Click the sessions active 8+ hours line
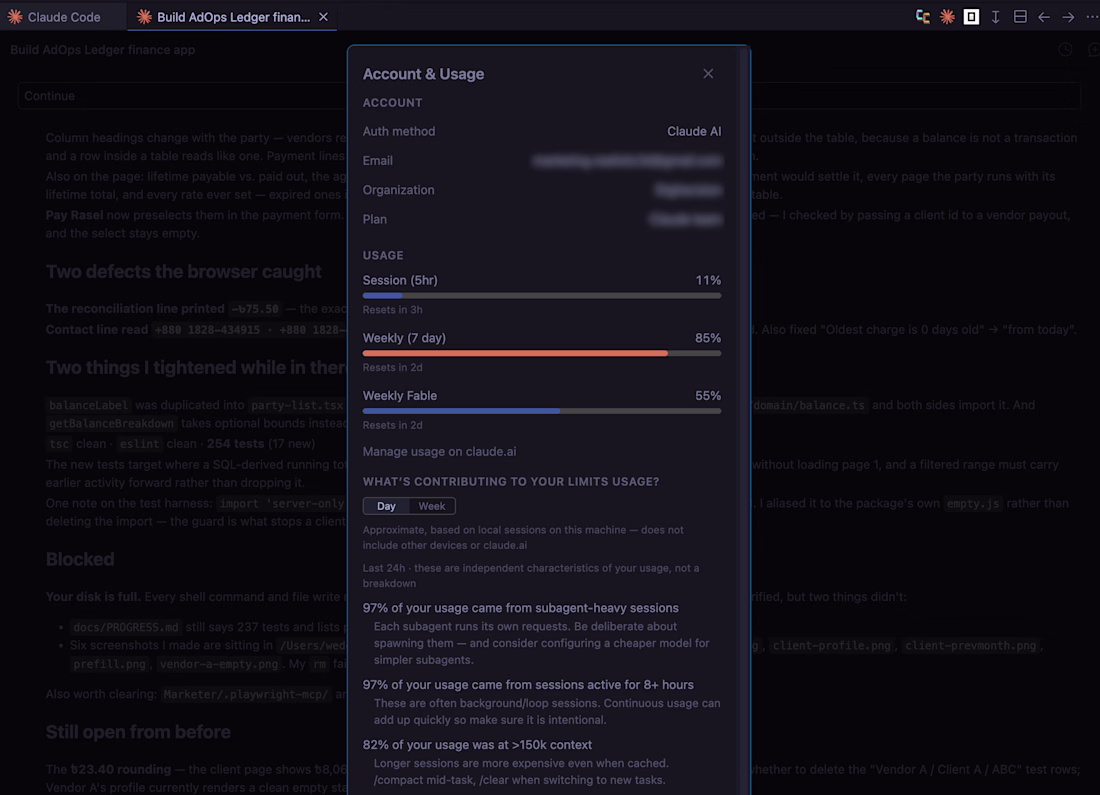1100x795 pixels. (528, 685)
